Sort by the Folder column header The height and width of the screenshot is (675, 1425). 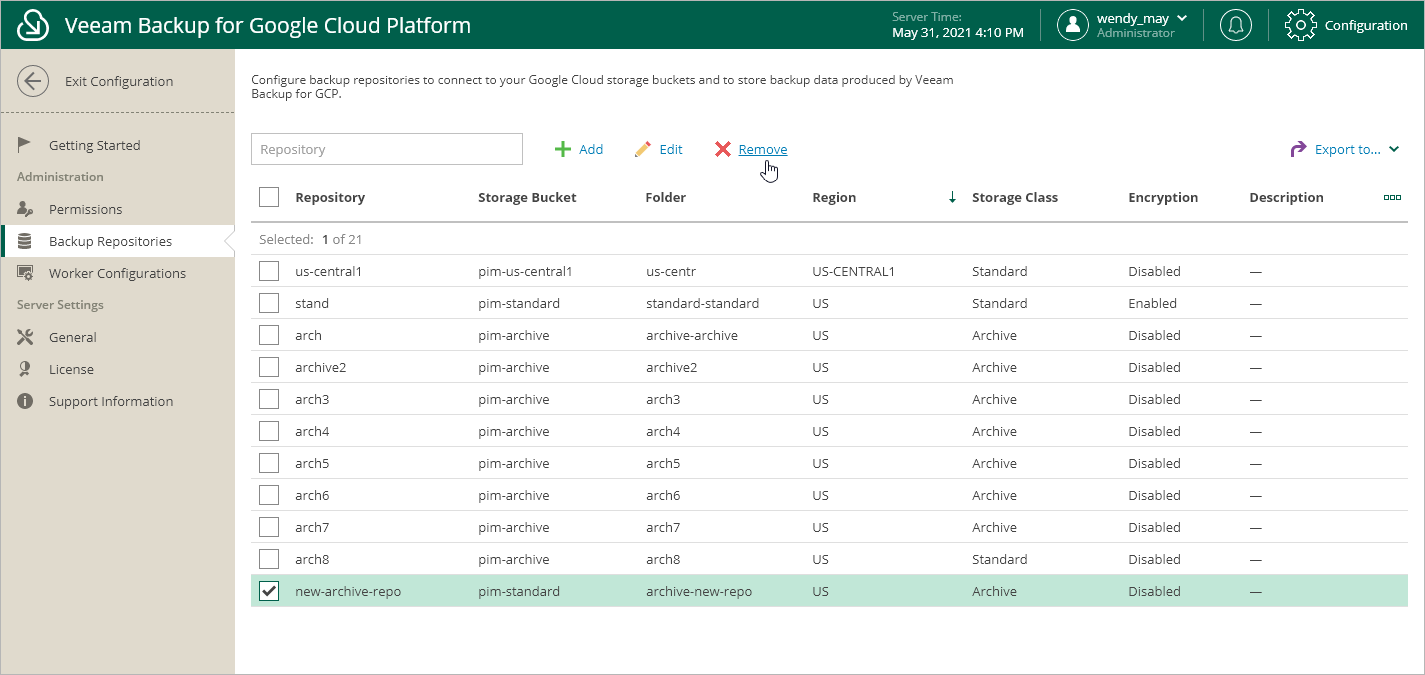point(666,197)
